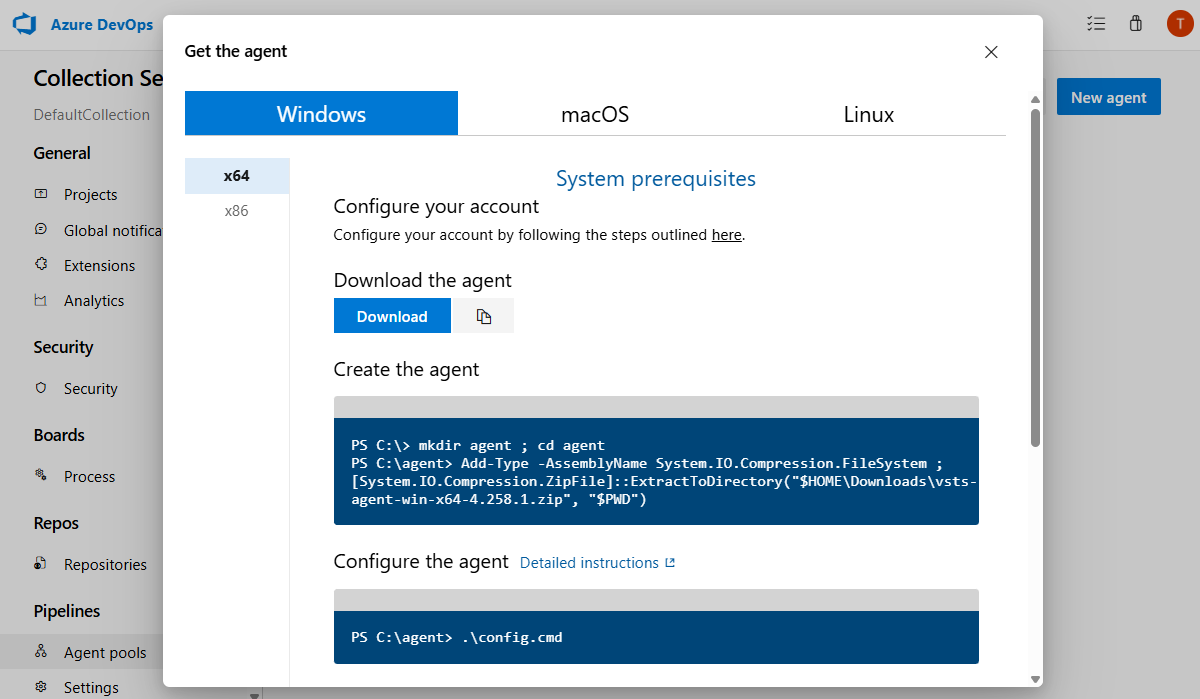
Task: Open the System prerequisites link
Action: click(x=656, y=179)
